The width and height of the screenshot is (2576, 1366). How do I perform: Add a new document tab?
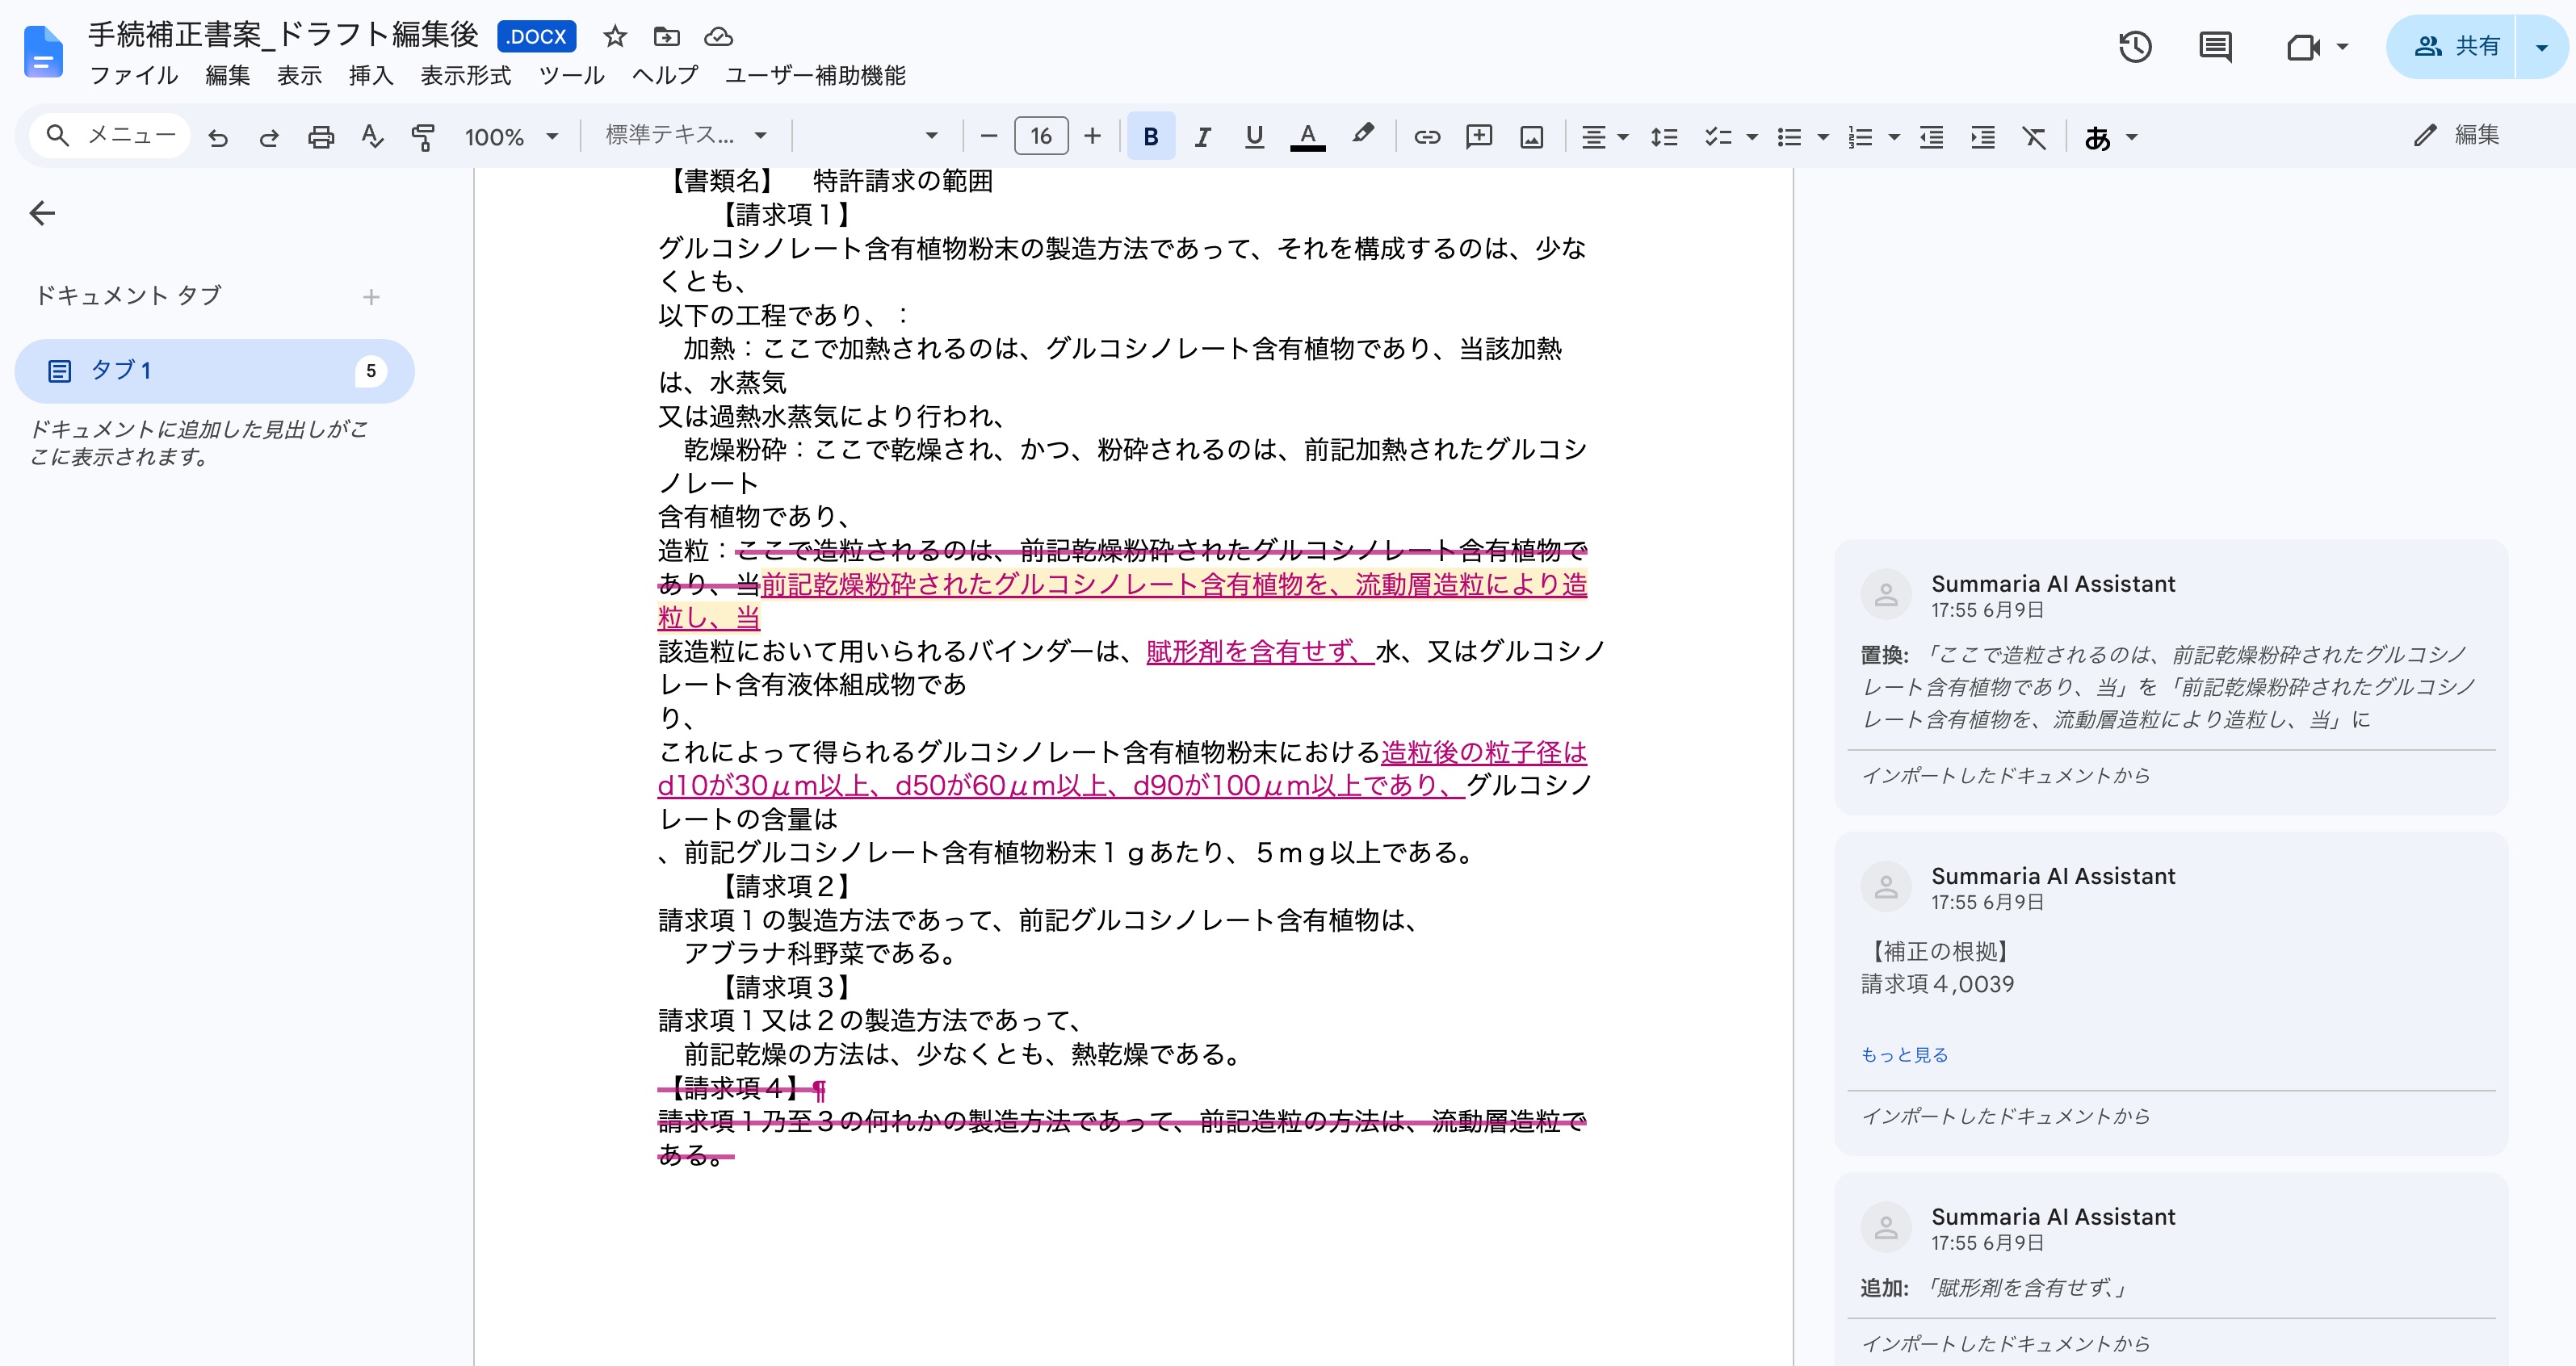[371, 297]
